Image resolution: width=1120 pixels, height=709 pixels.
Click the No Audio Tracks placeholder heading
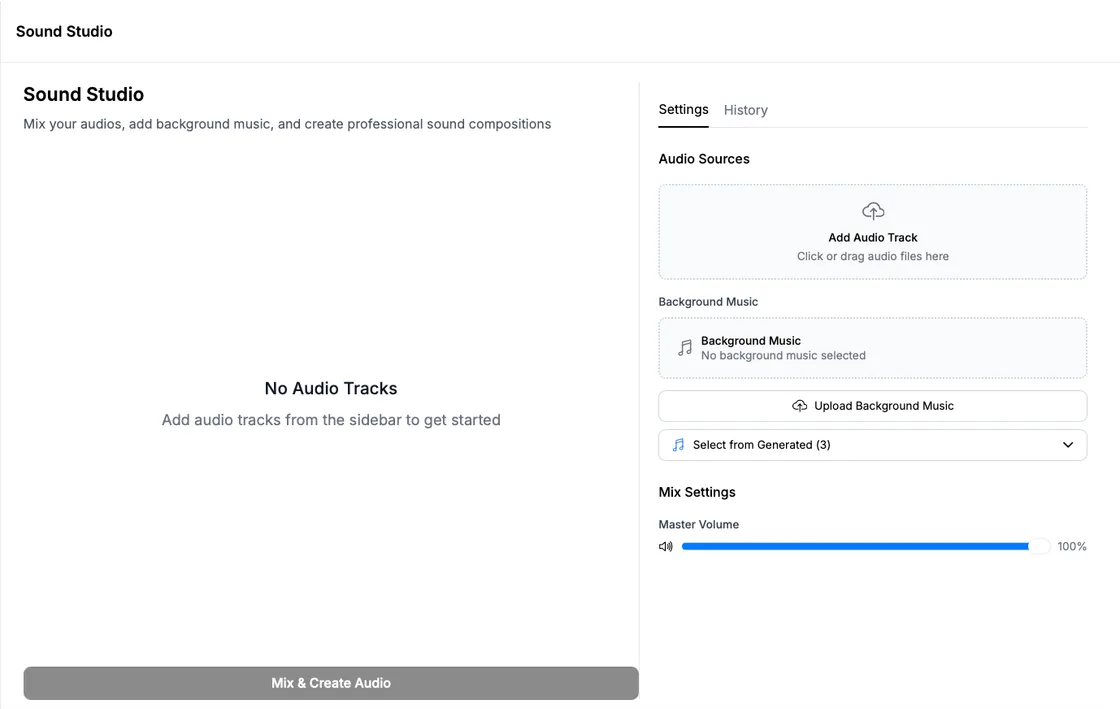331,388
